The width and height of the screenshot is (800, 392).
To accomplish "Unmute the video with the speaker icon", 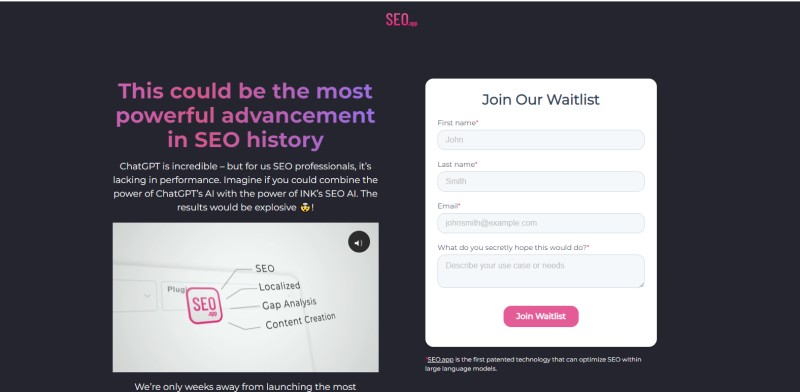I will 359,242.
